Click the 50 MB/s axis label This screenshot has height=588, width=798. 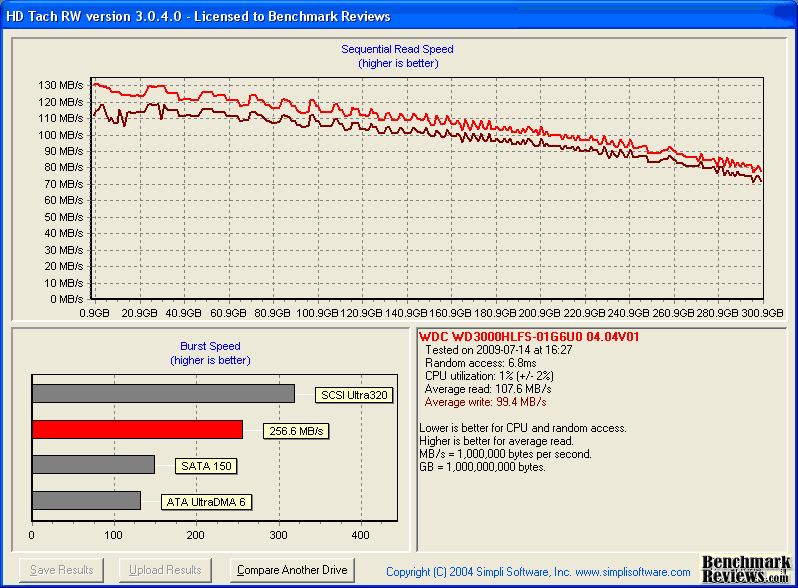[x=64, y=217]
